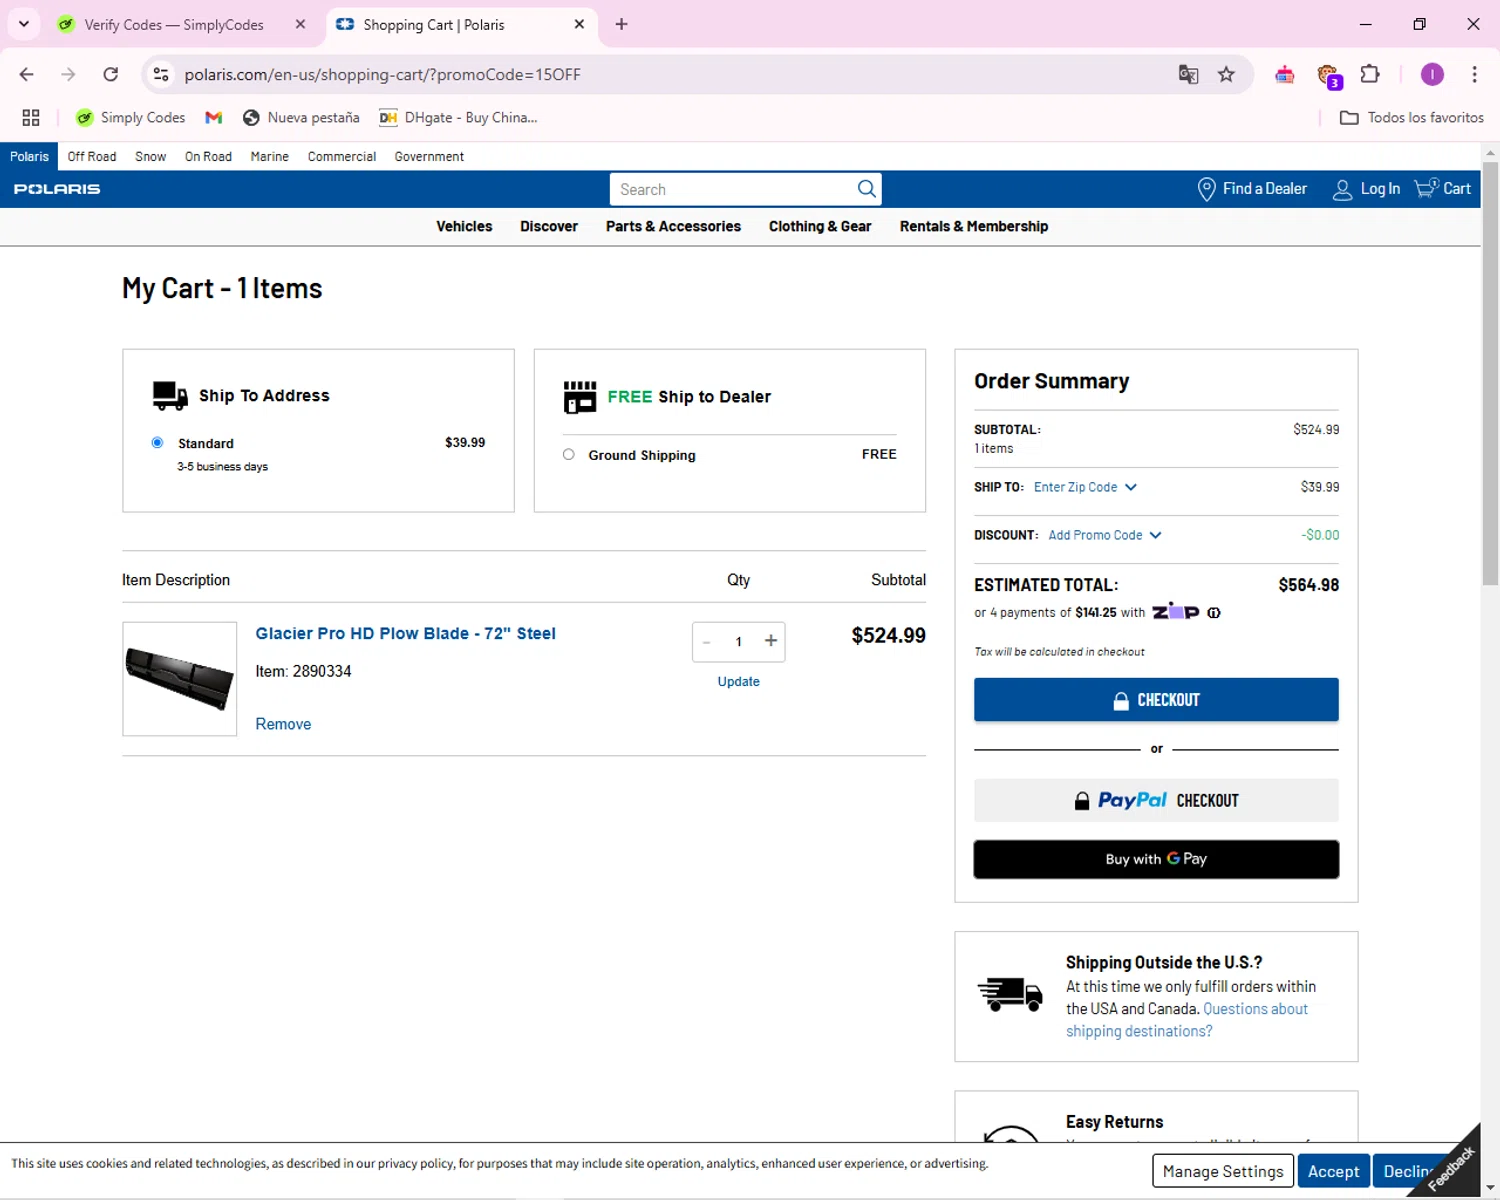The width and height of the screenshot is (1500, 1200).
Task: Click the PayPal Checkout button
Action: click(x=1156, y=800)
